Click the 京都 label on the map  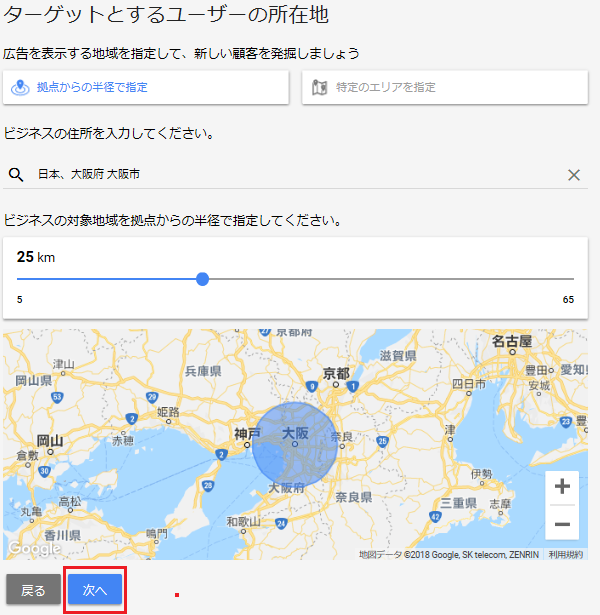336,374
